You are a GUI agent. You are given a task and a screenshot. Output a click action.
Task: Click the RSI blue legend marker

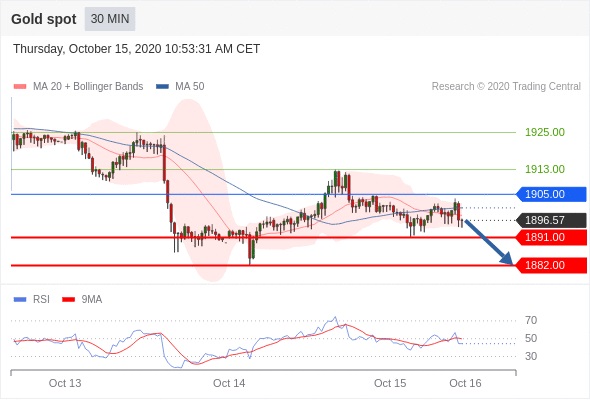pyautogui.click(x=20, y=300)
